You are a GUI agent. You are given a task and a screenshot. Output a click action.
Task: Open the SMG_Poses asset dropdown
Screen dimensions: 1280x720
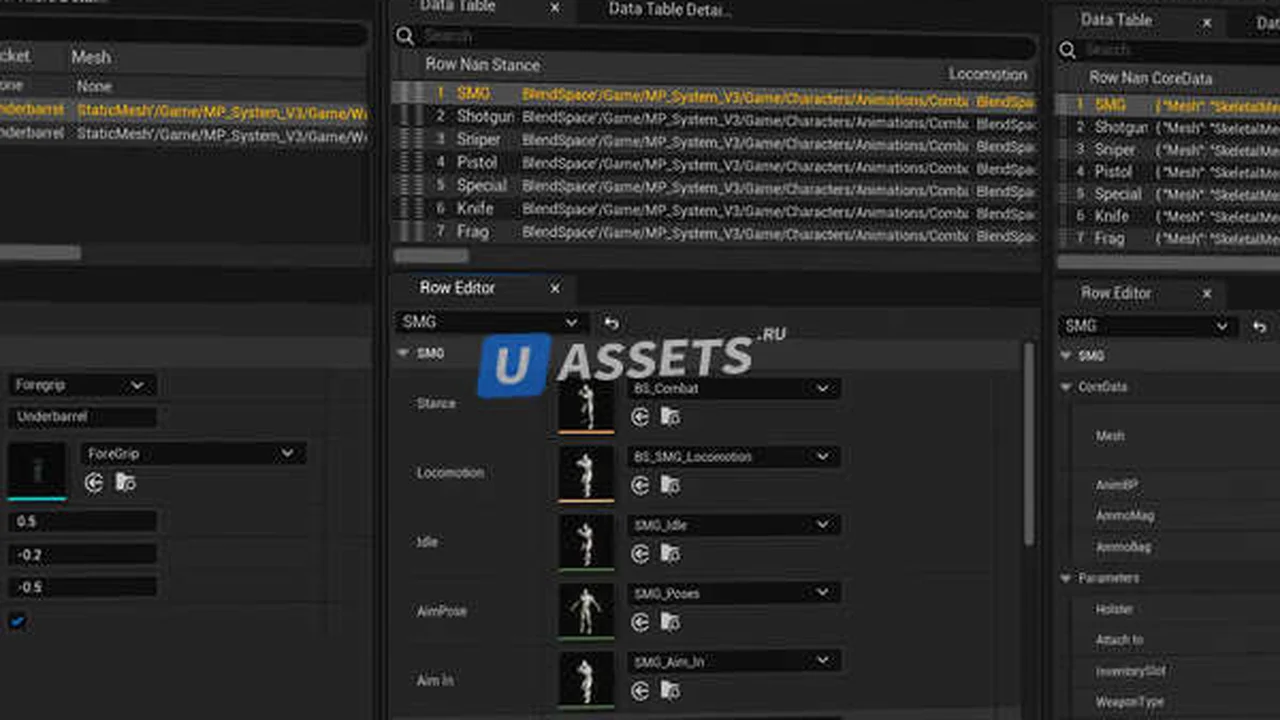[733, 593]
